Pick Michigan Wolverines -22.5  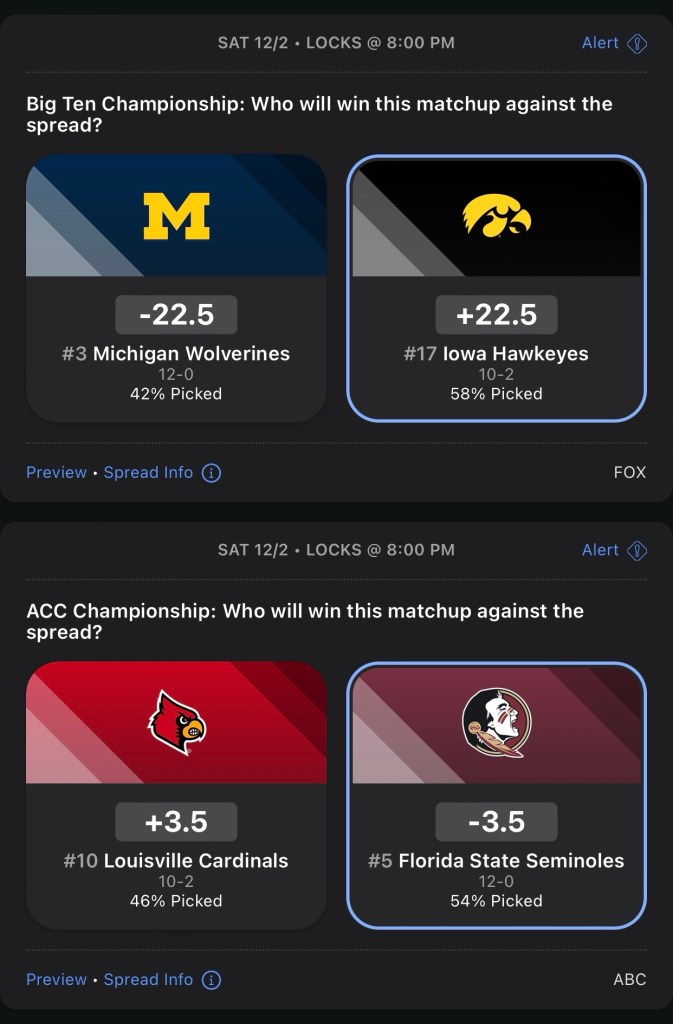[x=177, y=315]
